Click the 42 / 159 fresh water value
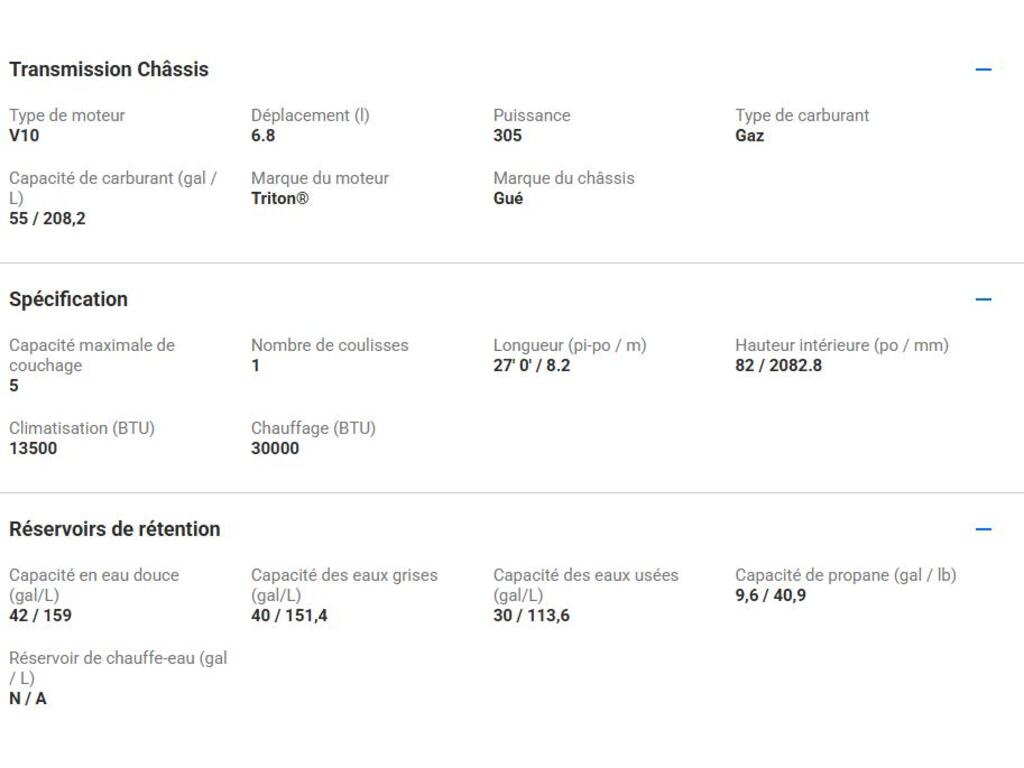Screen dimensions: 1024x768 (x=40, y=616)
